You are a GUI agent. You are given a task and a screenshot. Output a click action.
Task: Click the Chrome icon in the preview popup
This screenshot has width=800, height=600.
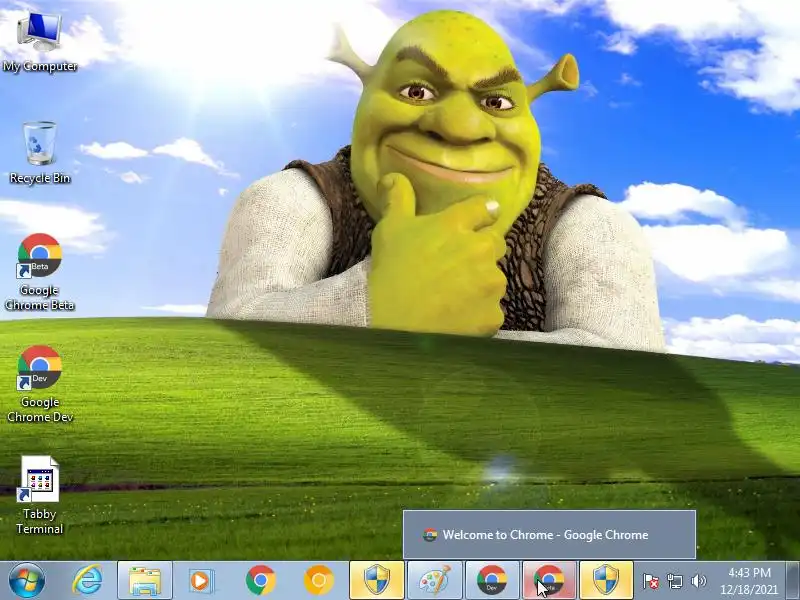(430, 535)
